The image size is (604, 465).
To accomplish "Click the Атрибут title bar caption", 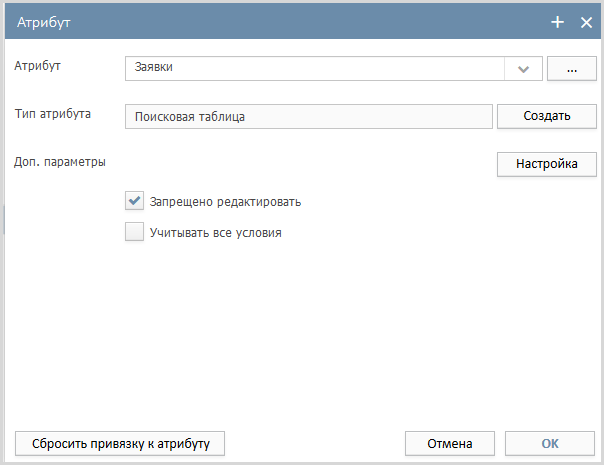I will pyautogui.click(x=44, y=22).
